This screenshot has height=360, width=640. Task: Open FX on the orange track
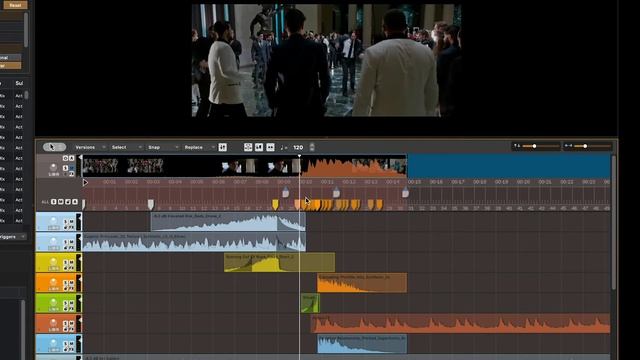coord(71,289)
